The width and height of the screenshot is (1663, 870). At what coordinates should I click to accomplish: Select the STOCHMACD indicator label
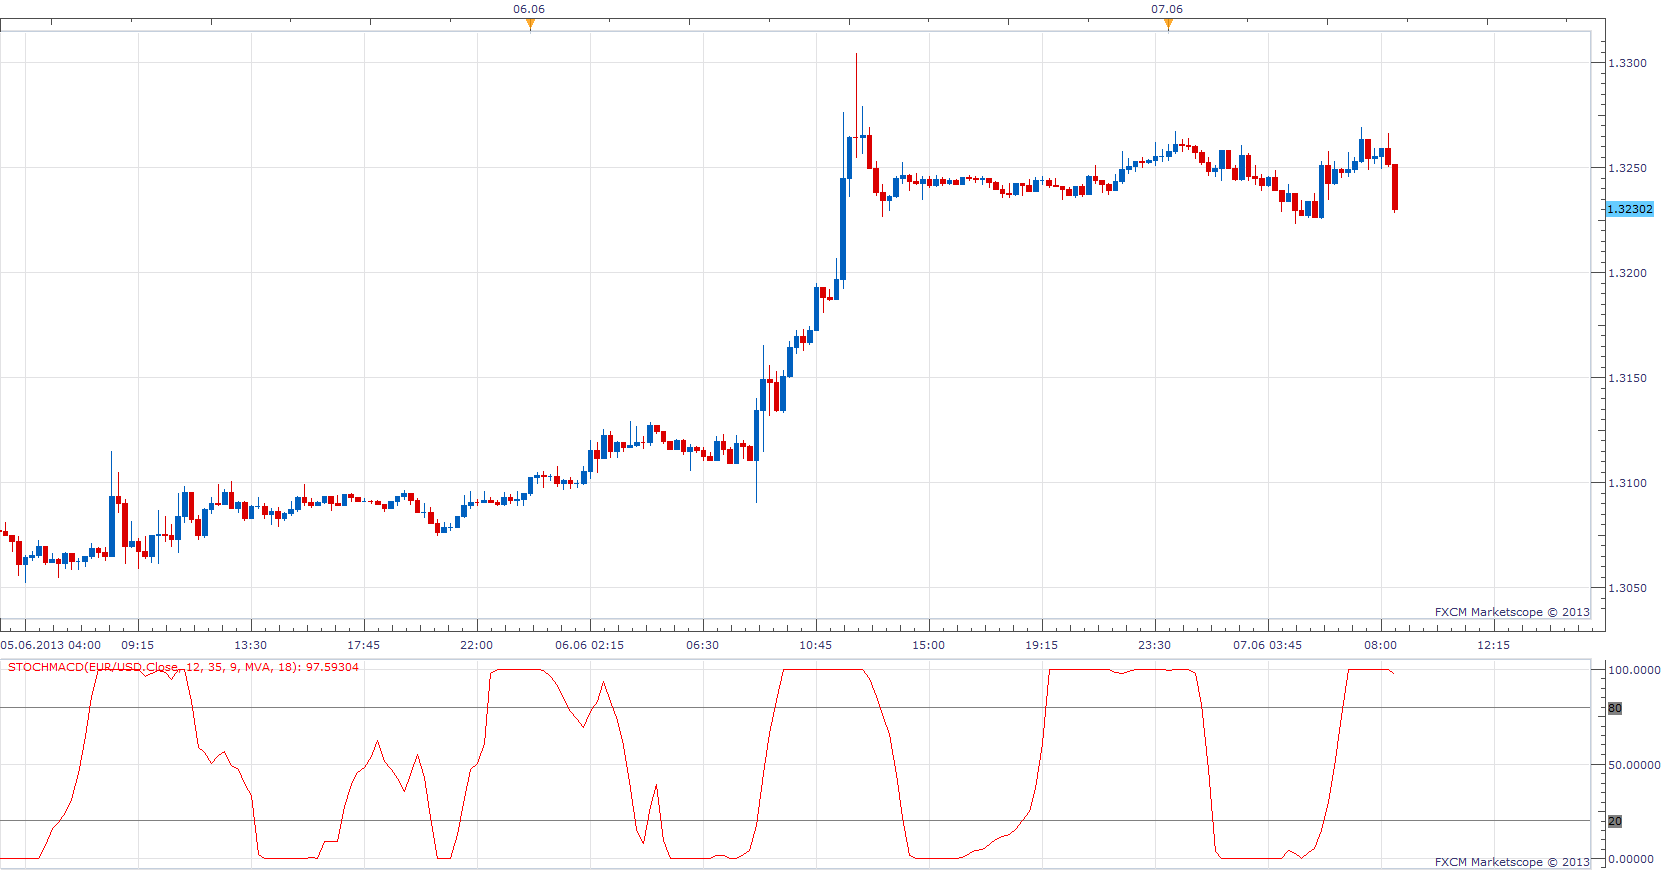183,667
